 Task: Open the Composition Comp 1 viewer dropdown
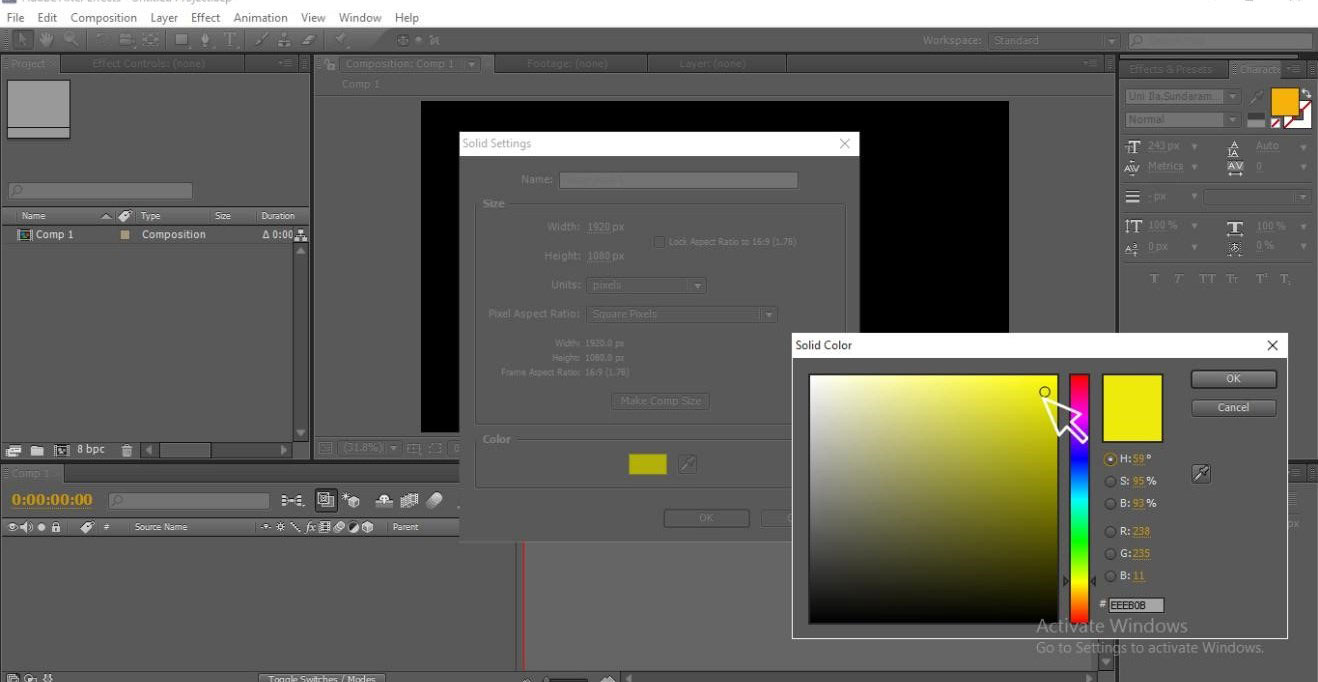tap(472, 64)
